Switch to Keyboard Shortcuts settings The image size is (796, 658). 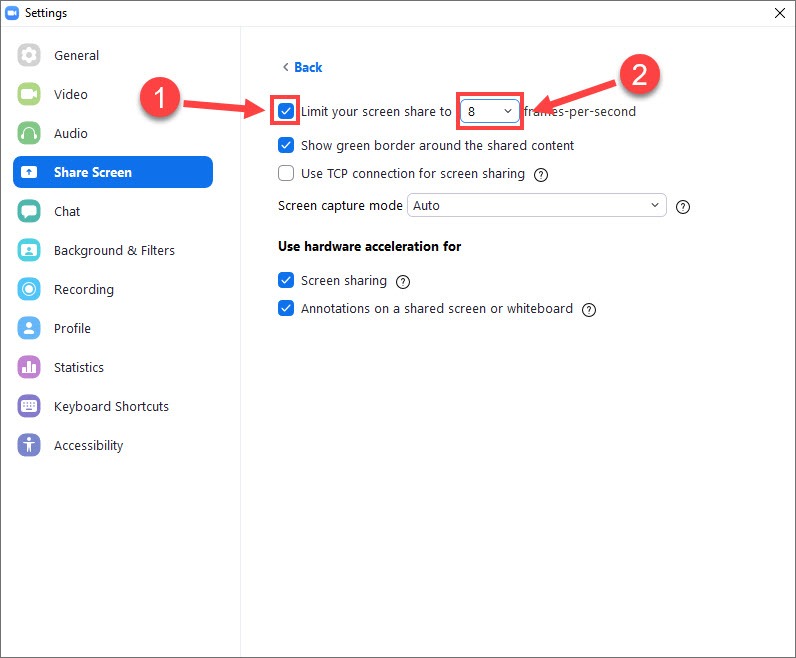(x=111, y=407)
